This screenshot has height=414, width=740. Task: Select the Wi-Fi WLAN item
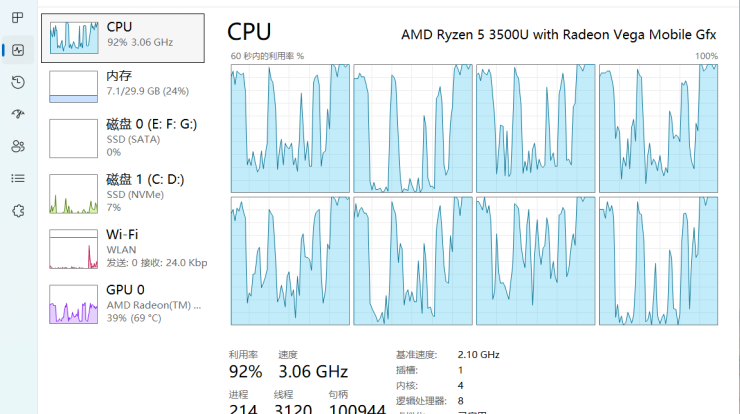pyautogui.click(x=150, y=248)
